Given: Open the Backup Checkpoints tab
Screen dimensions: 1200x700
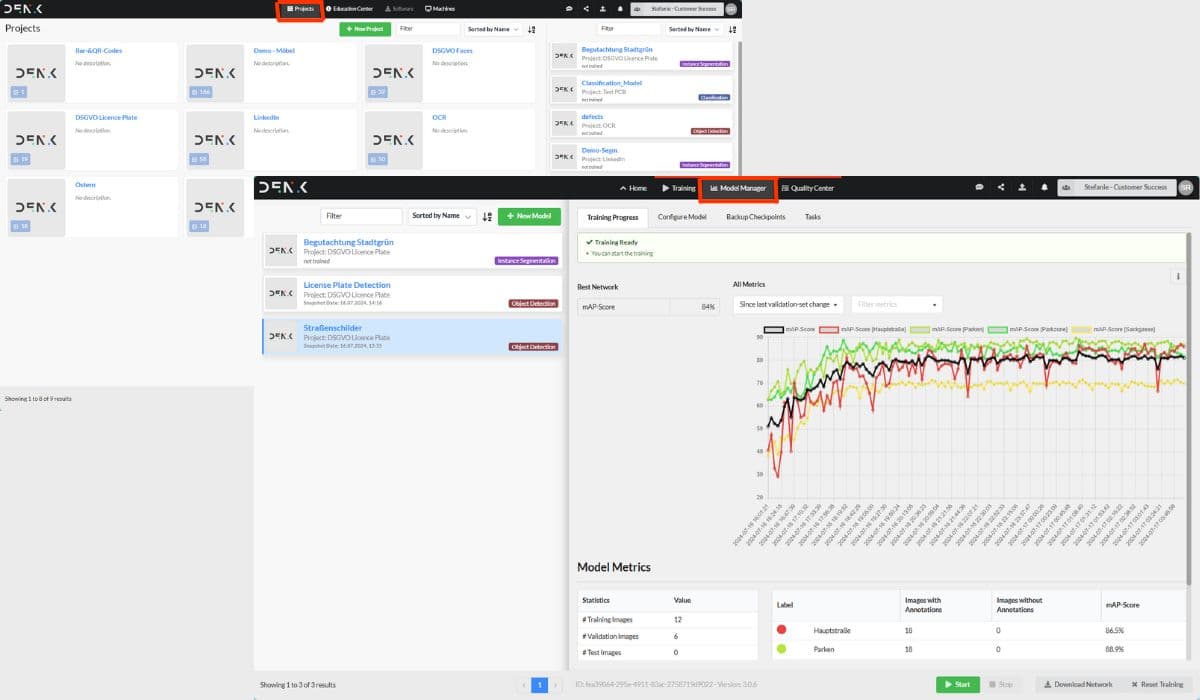Looking at the screenshot, I should 755,217.
